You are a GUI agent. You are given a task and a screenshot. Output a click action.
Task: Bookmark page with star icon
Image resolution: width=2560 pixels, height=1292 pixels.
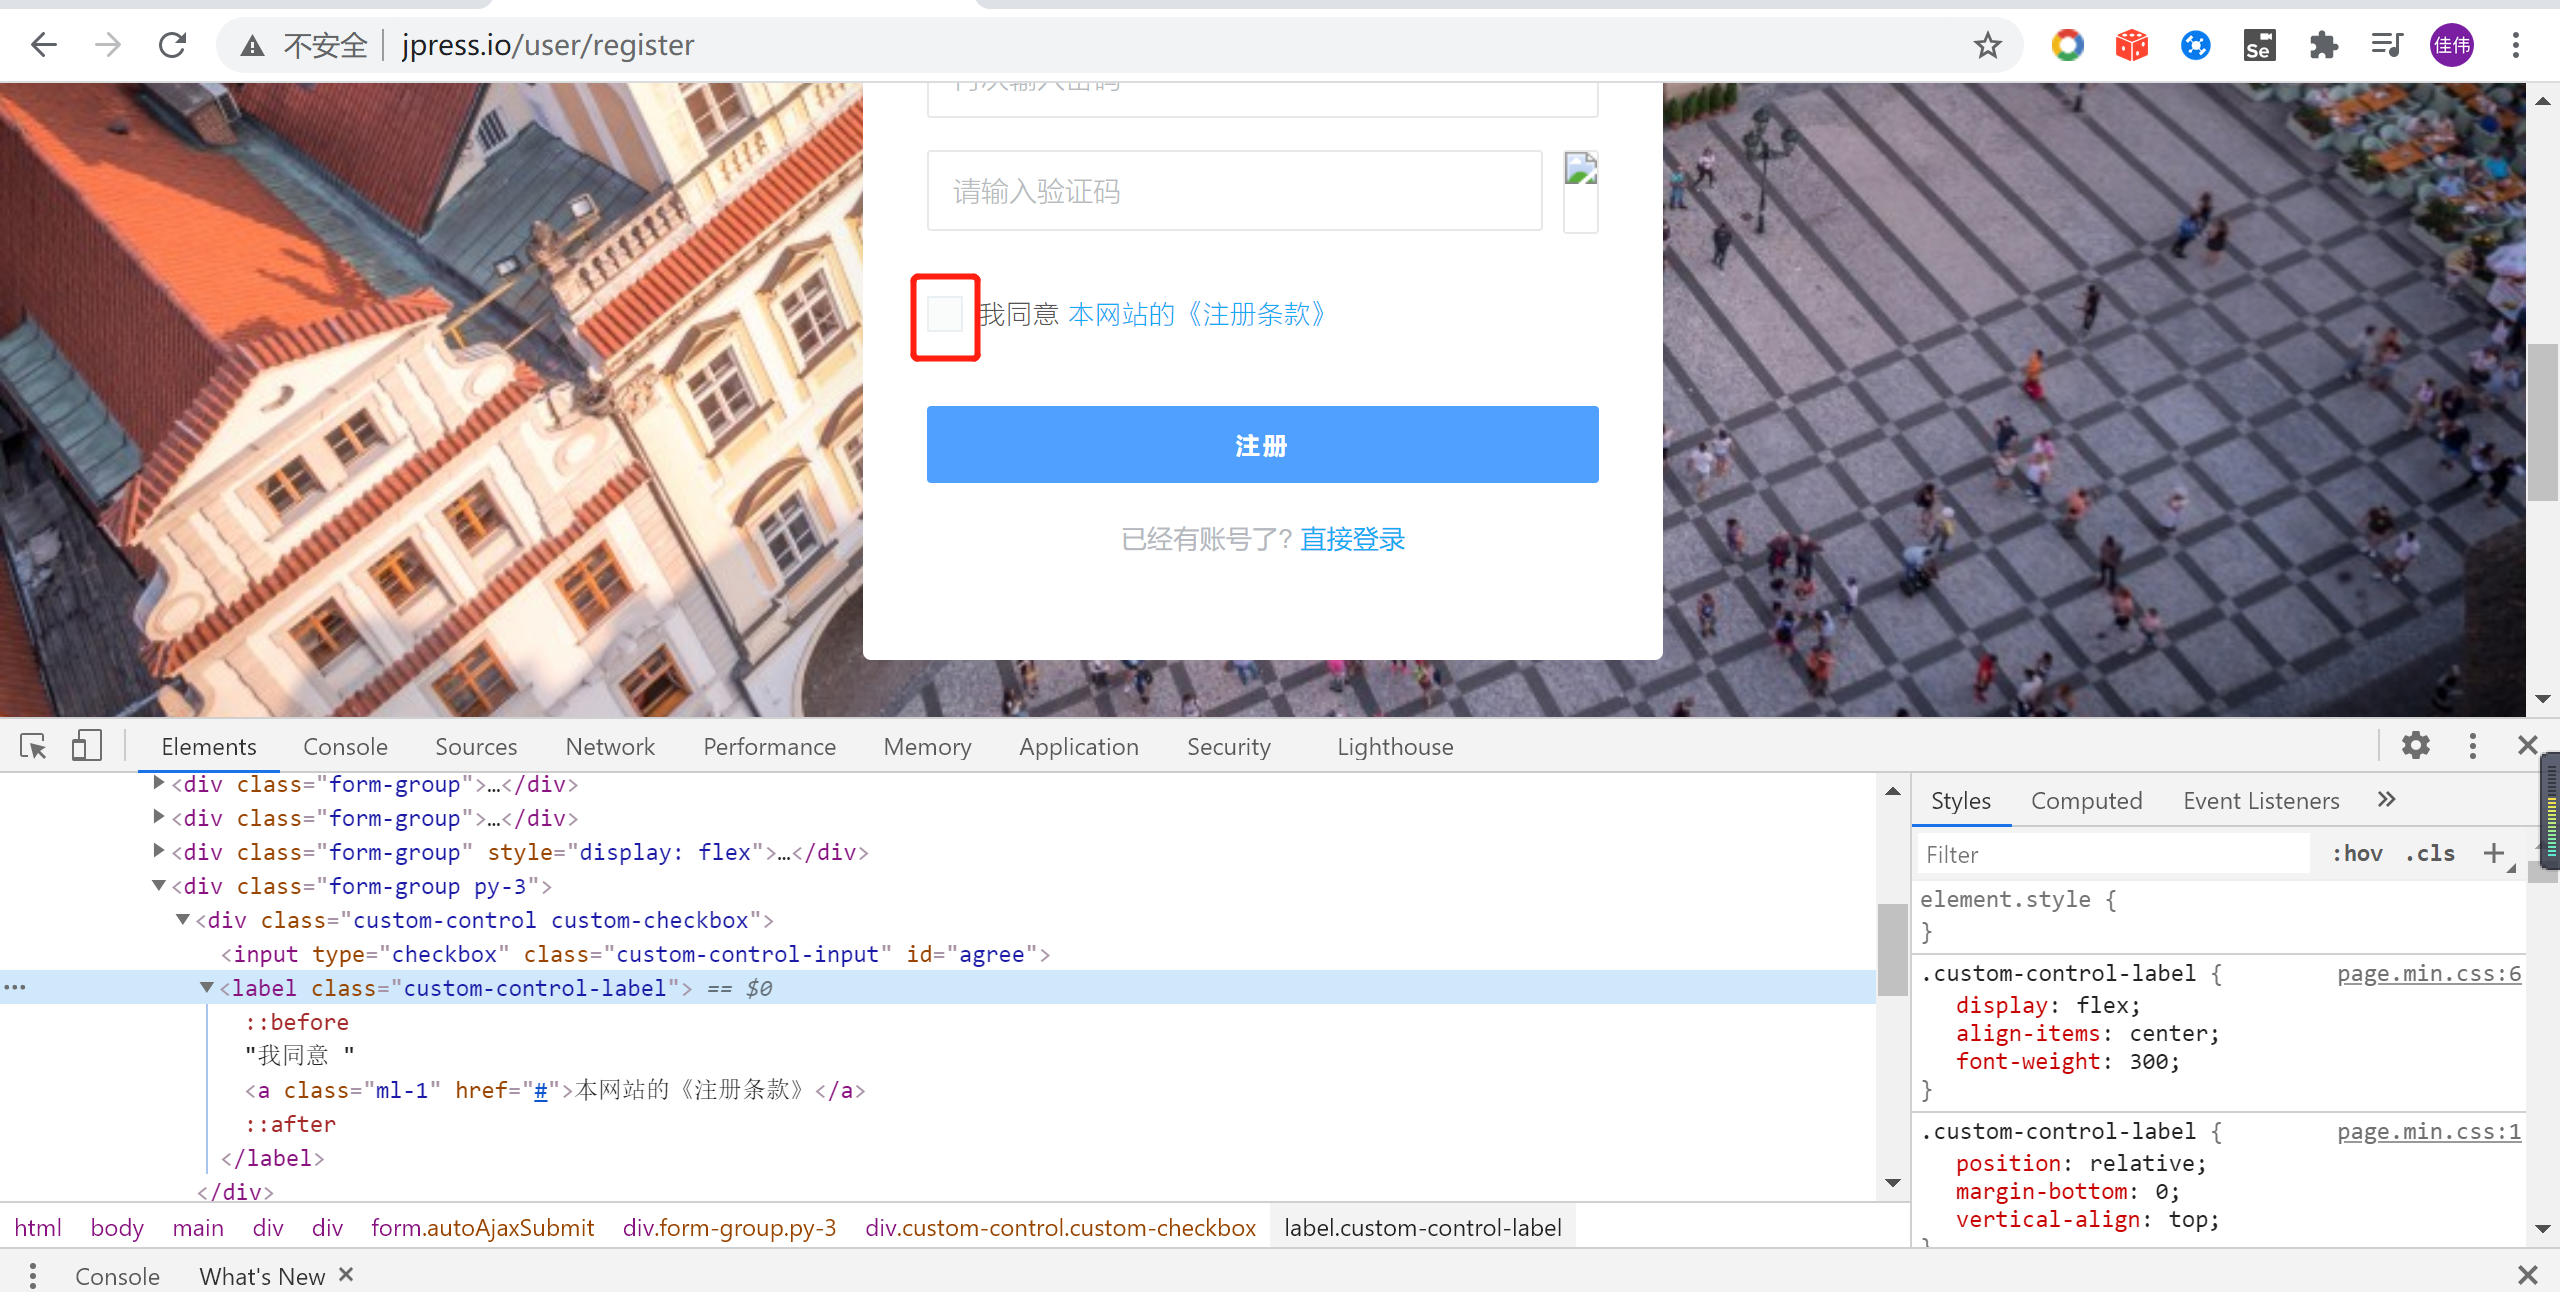pos(1987,45)
